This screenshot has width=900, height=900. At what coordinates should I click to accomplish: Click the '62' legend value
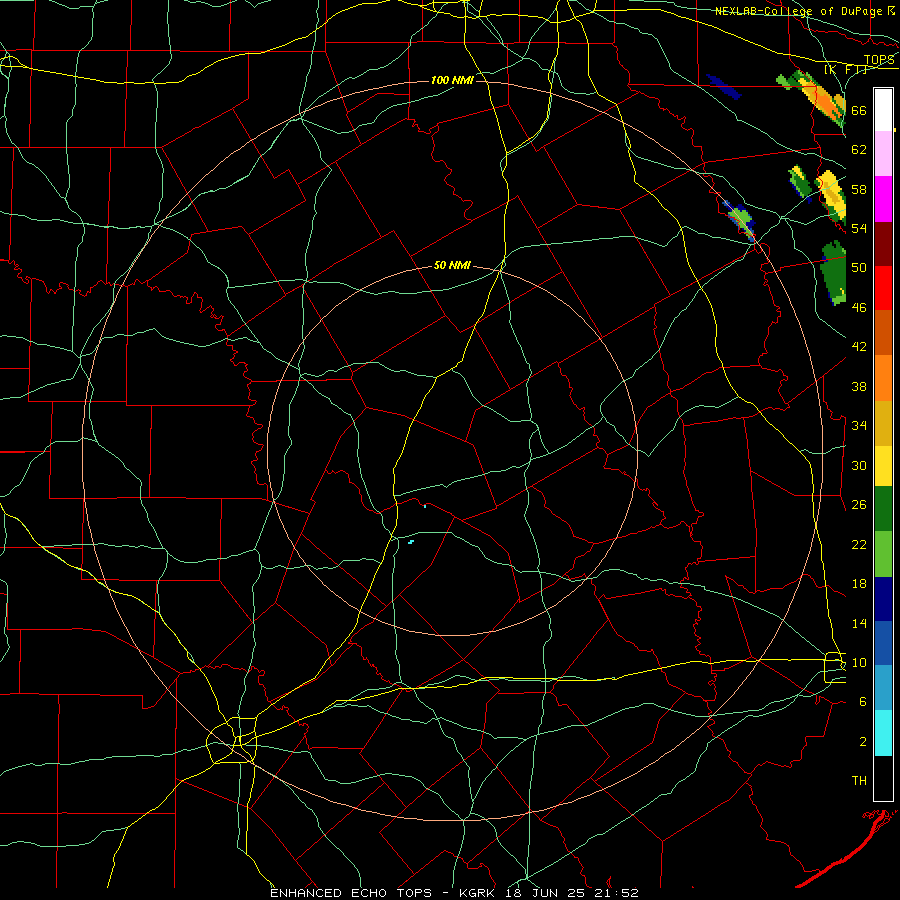[x=859, y=149]
